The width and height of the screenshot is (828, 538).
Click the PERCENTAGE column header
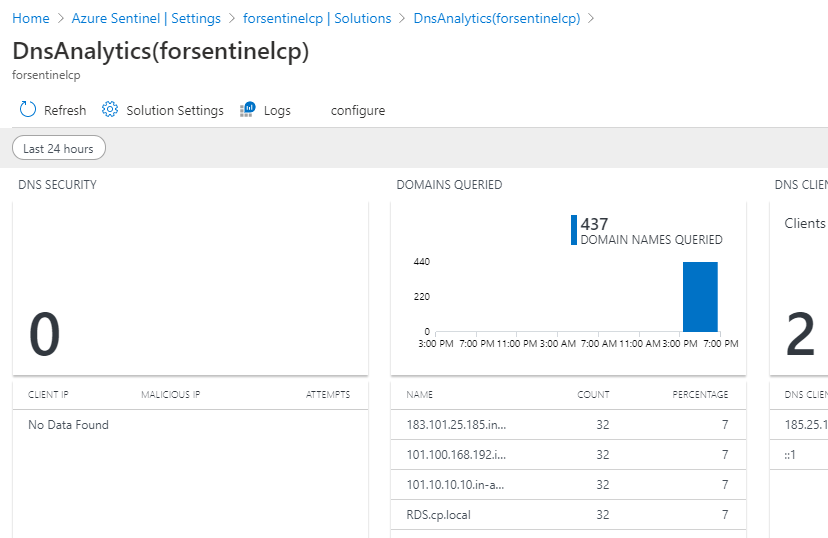(x=700, y=394)
